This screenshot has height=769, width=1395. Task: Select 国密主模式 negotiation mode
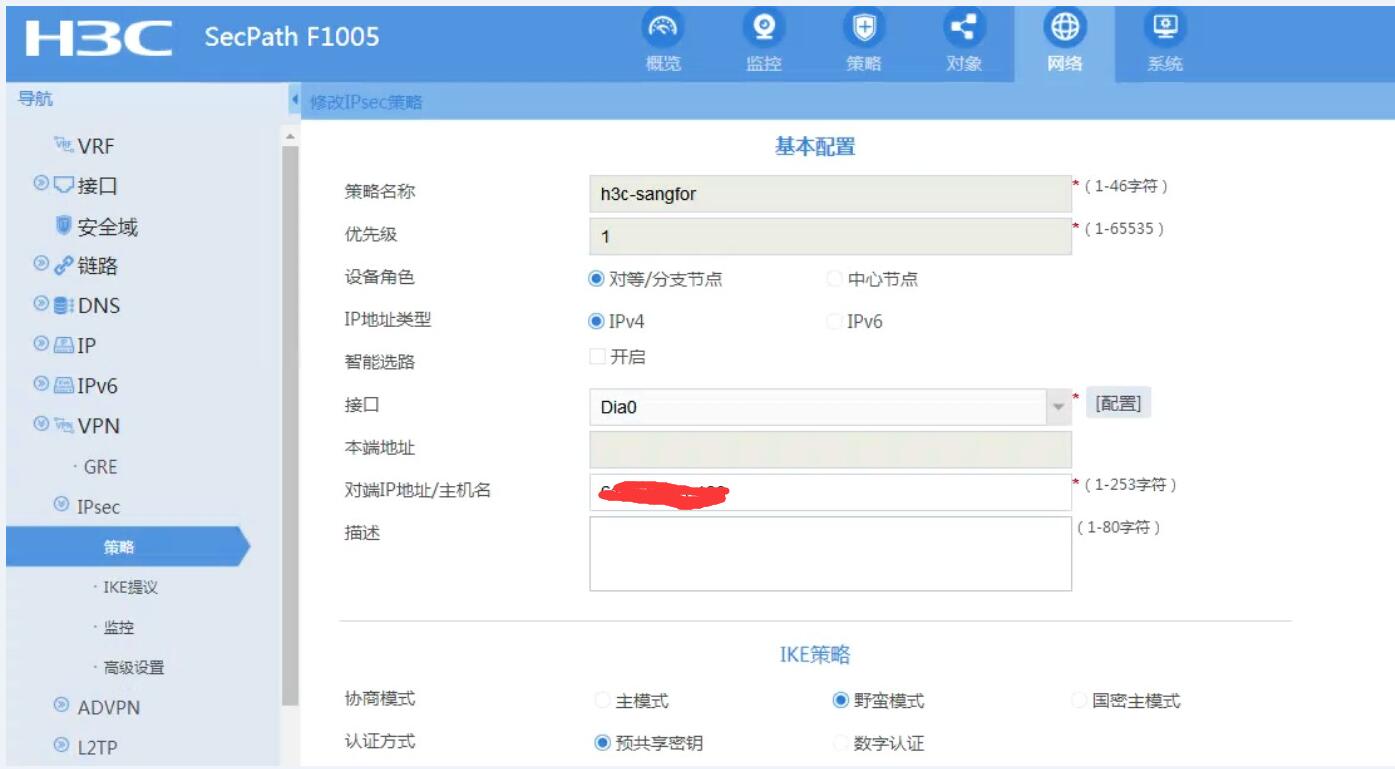click(1078, 701)
